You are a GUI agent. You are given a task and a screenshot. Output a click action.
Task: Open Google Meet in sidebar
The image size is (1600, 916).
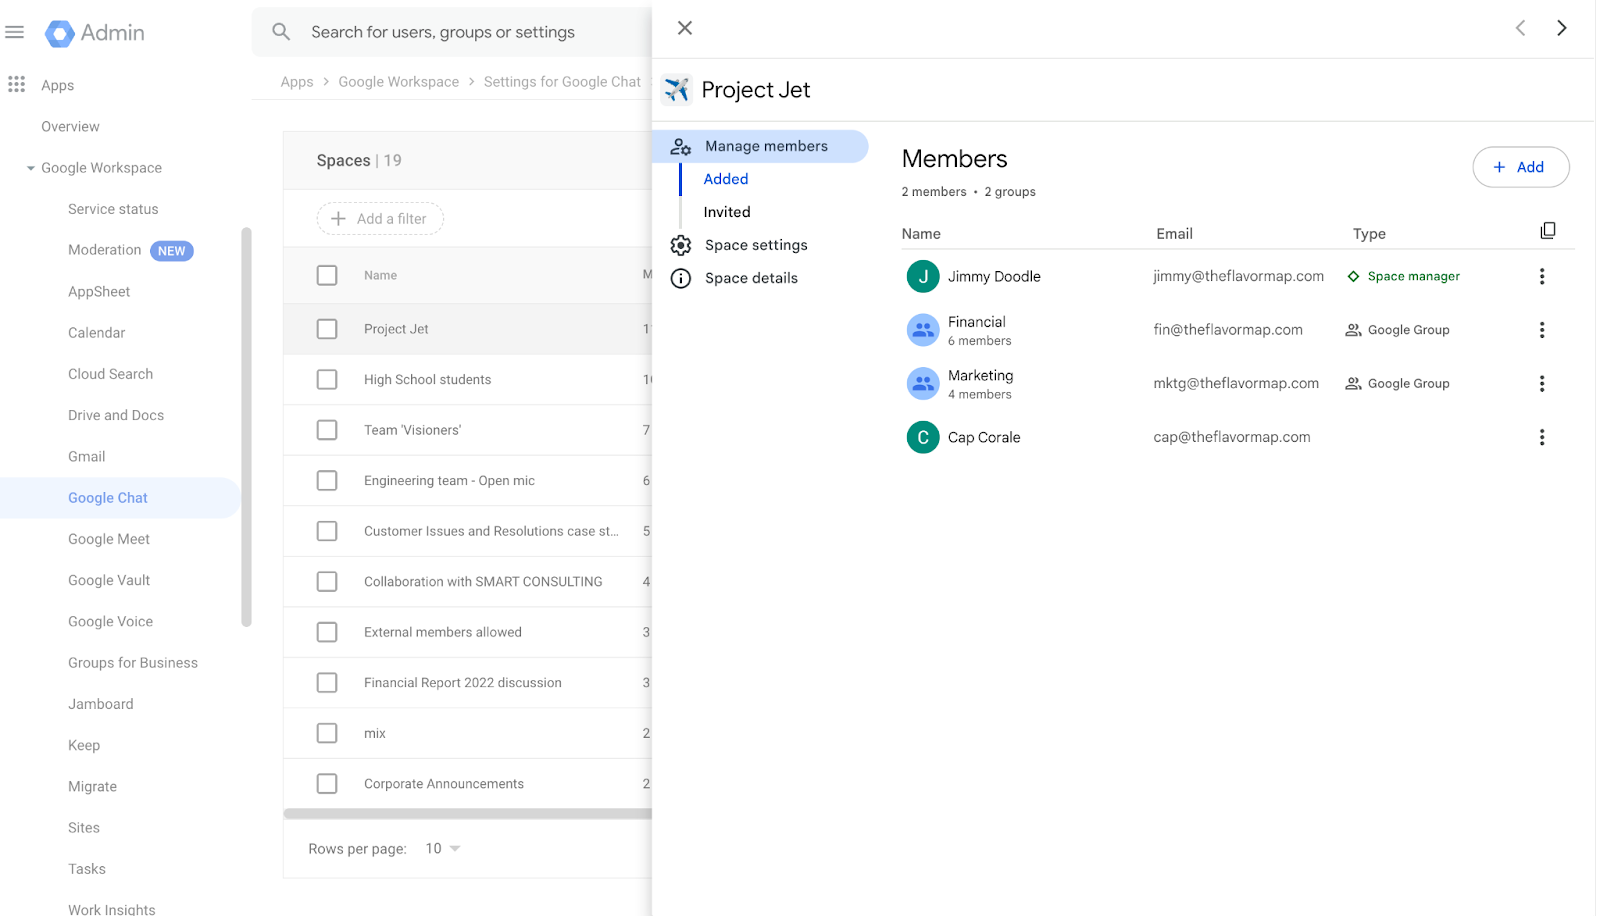[x=109, y=539]
